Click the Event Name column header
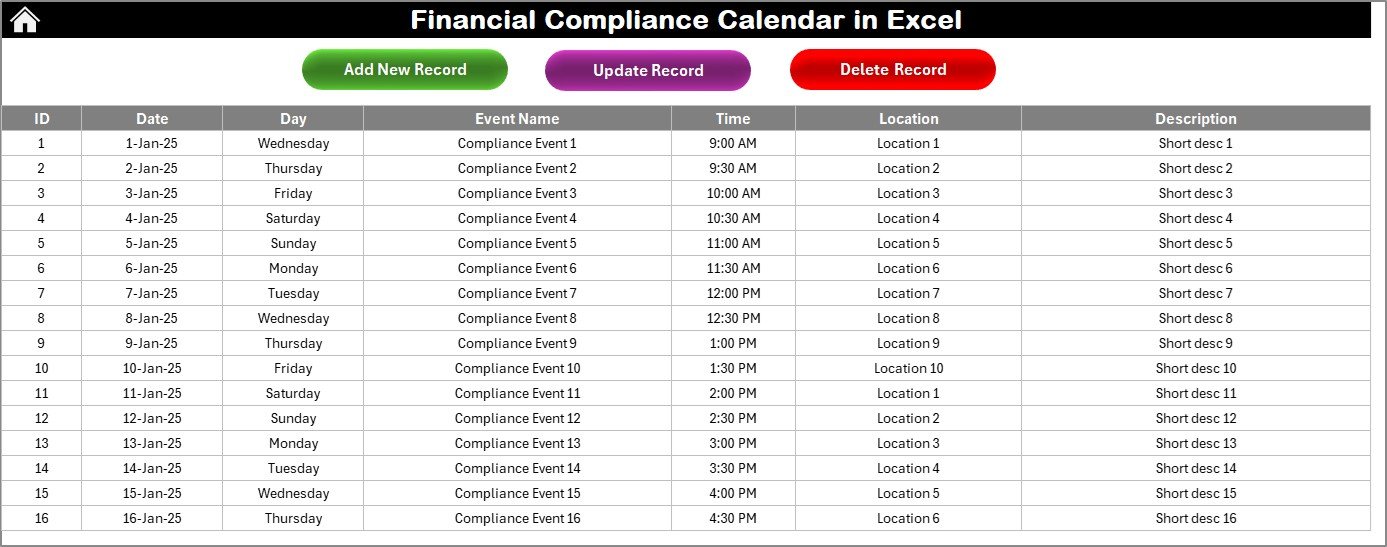 (517, 118)
